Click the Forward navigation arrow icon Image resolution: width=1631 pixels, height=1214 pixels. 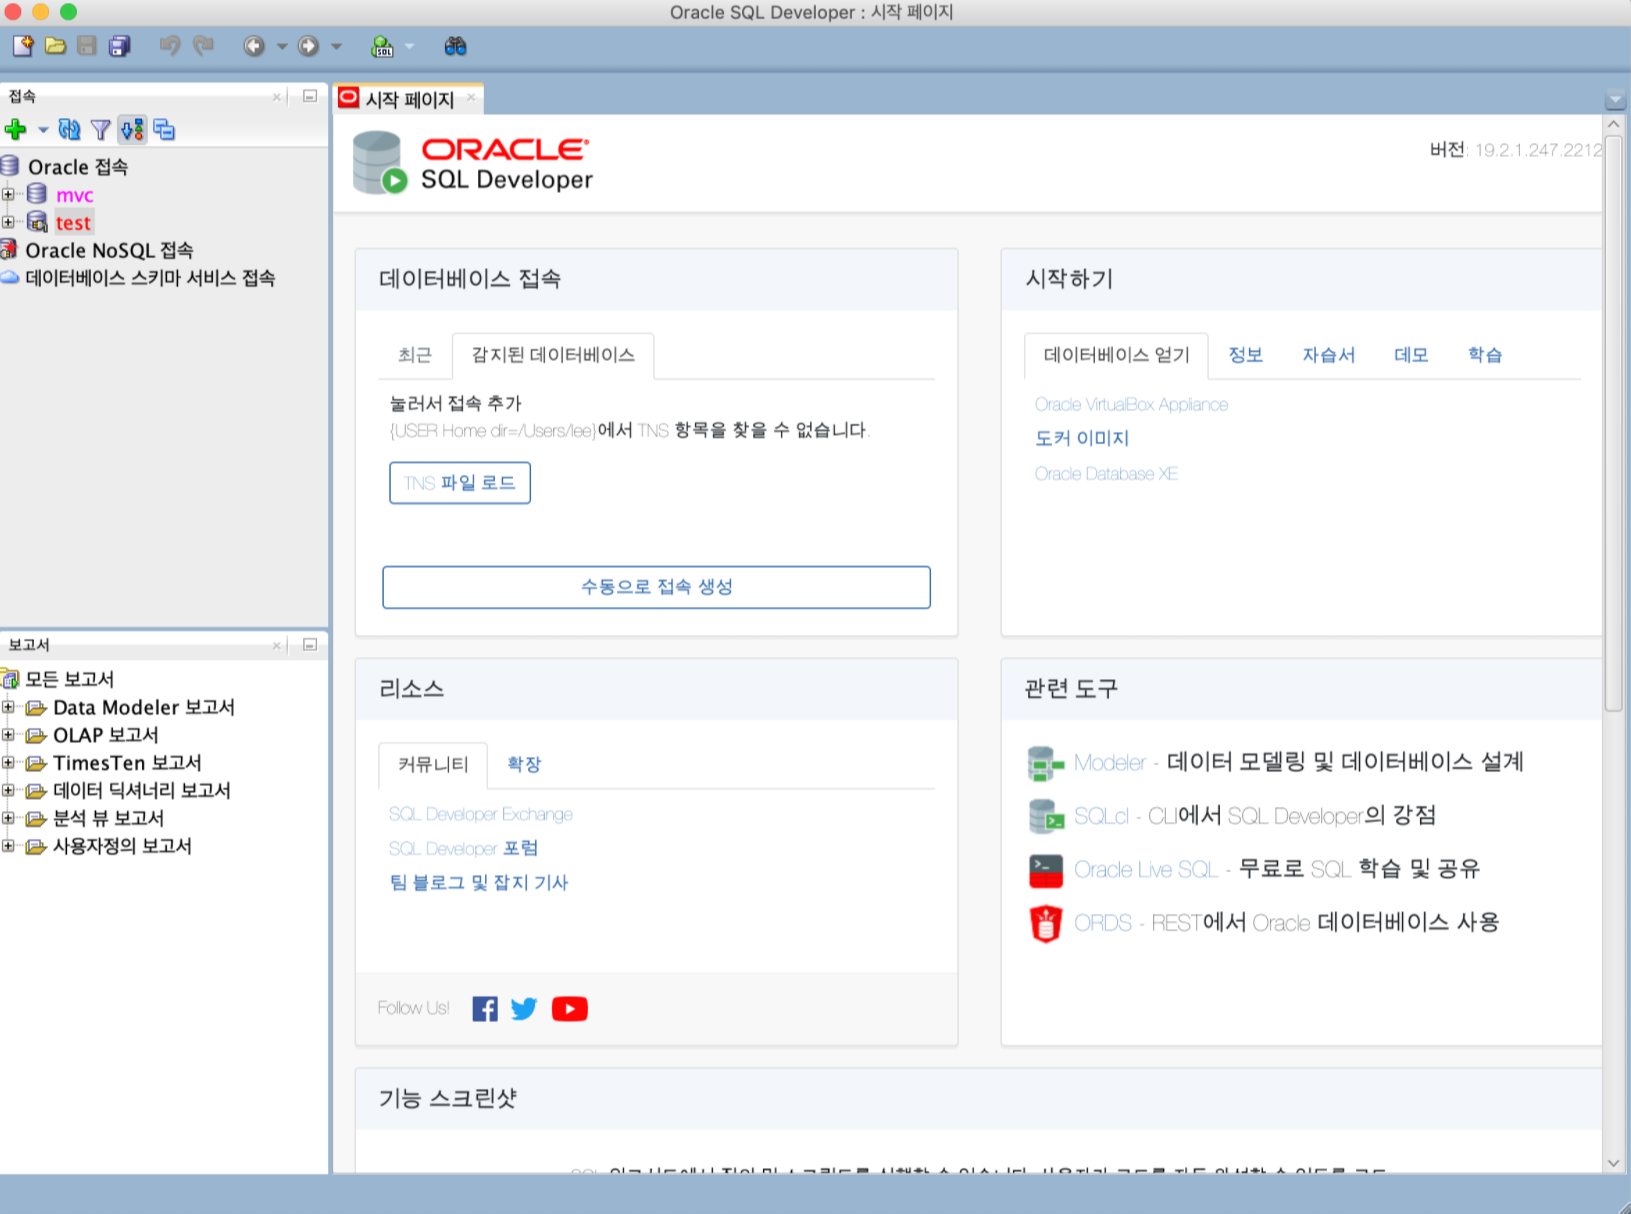[309, 46]
